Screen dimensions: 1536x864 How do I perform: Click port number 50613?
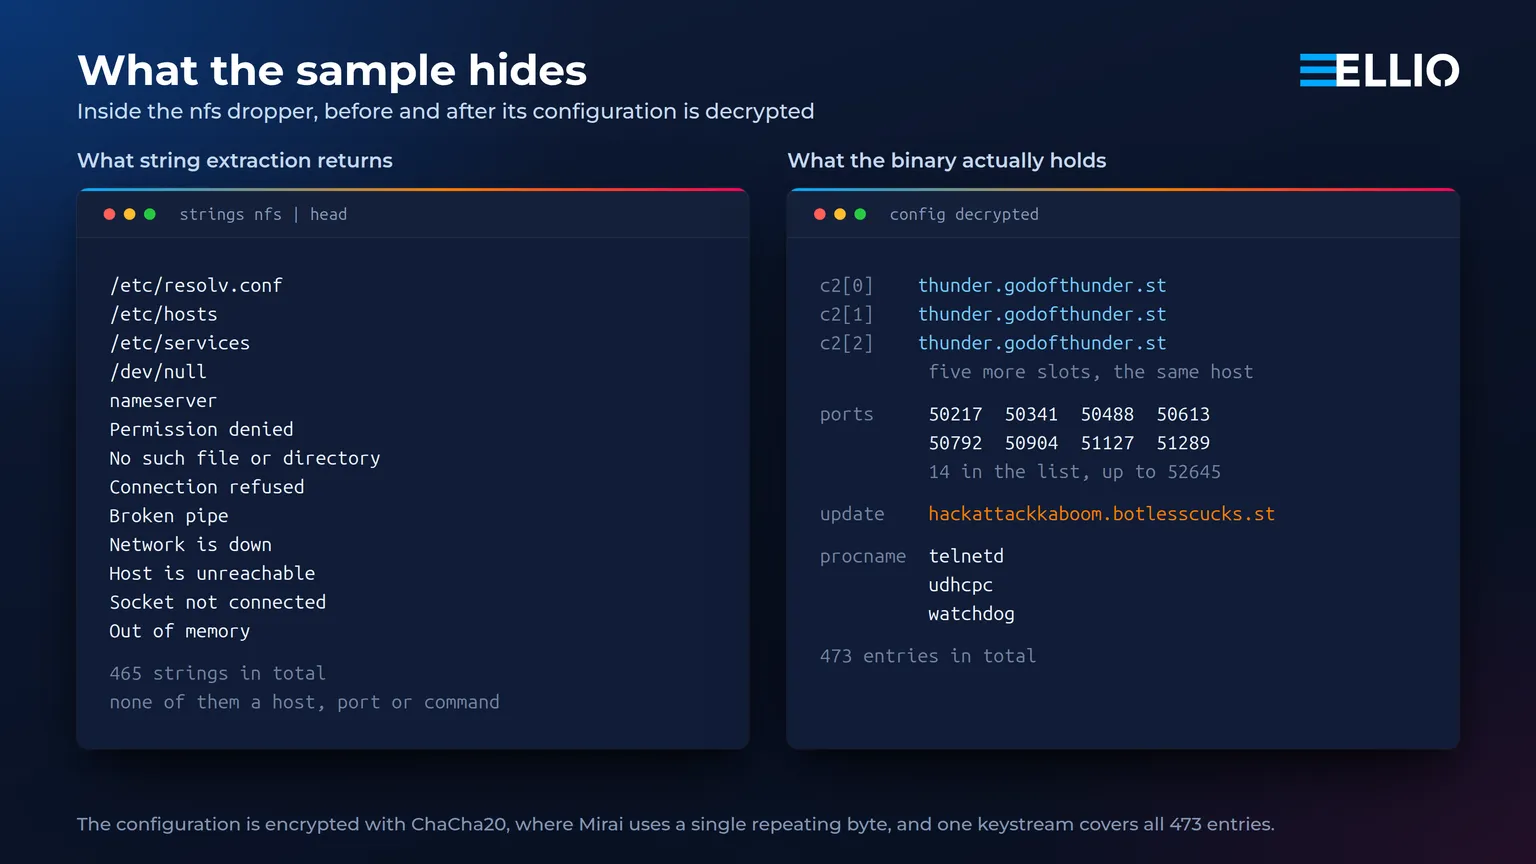pyautogui.click(x=1183, y=414)
